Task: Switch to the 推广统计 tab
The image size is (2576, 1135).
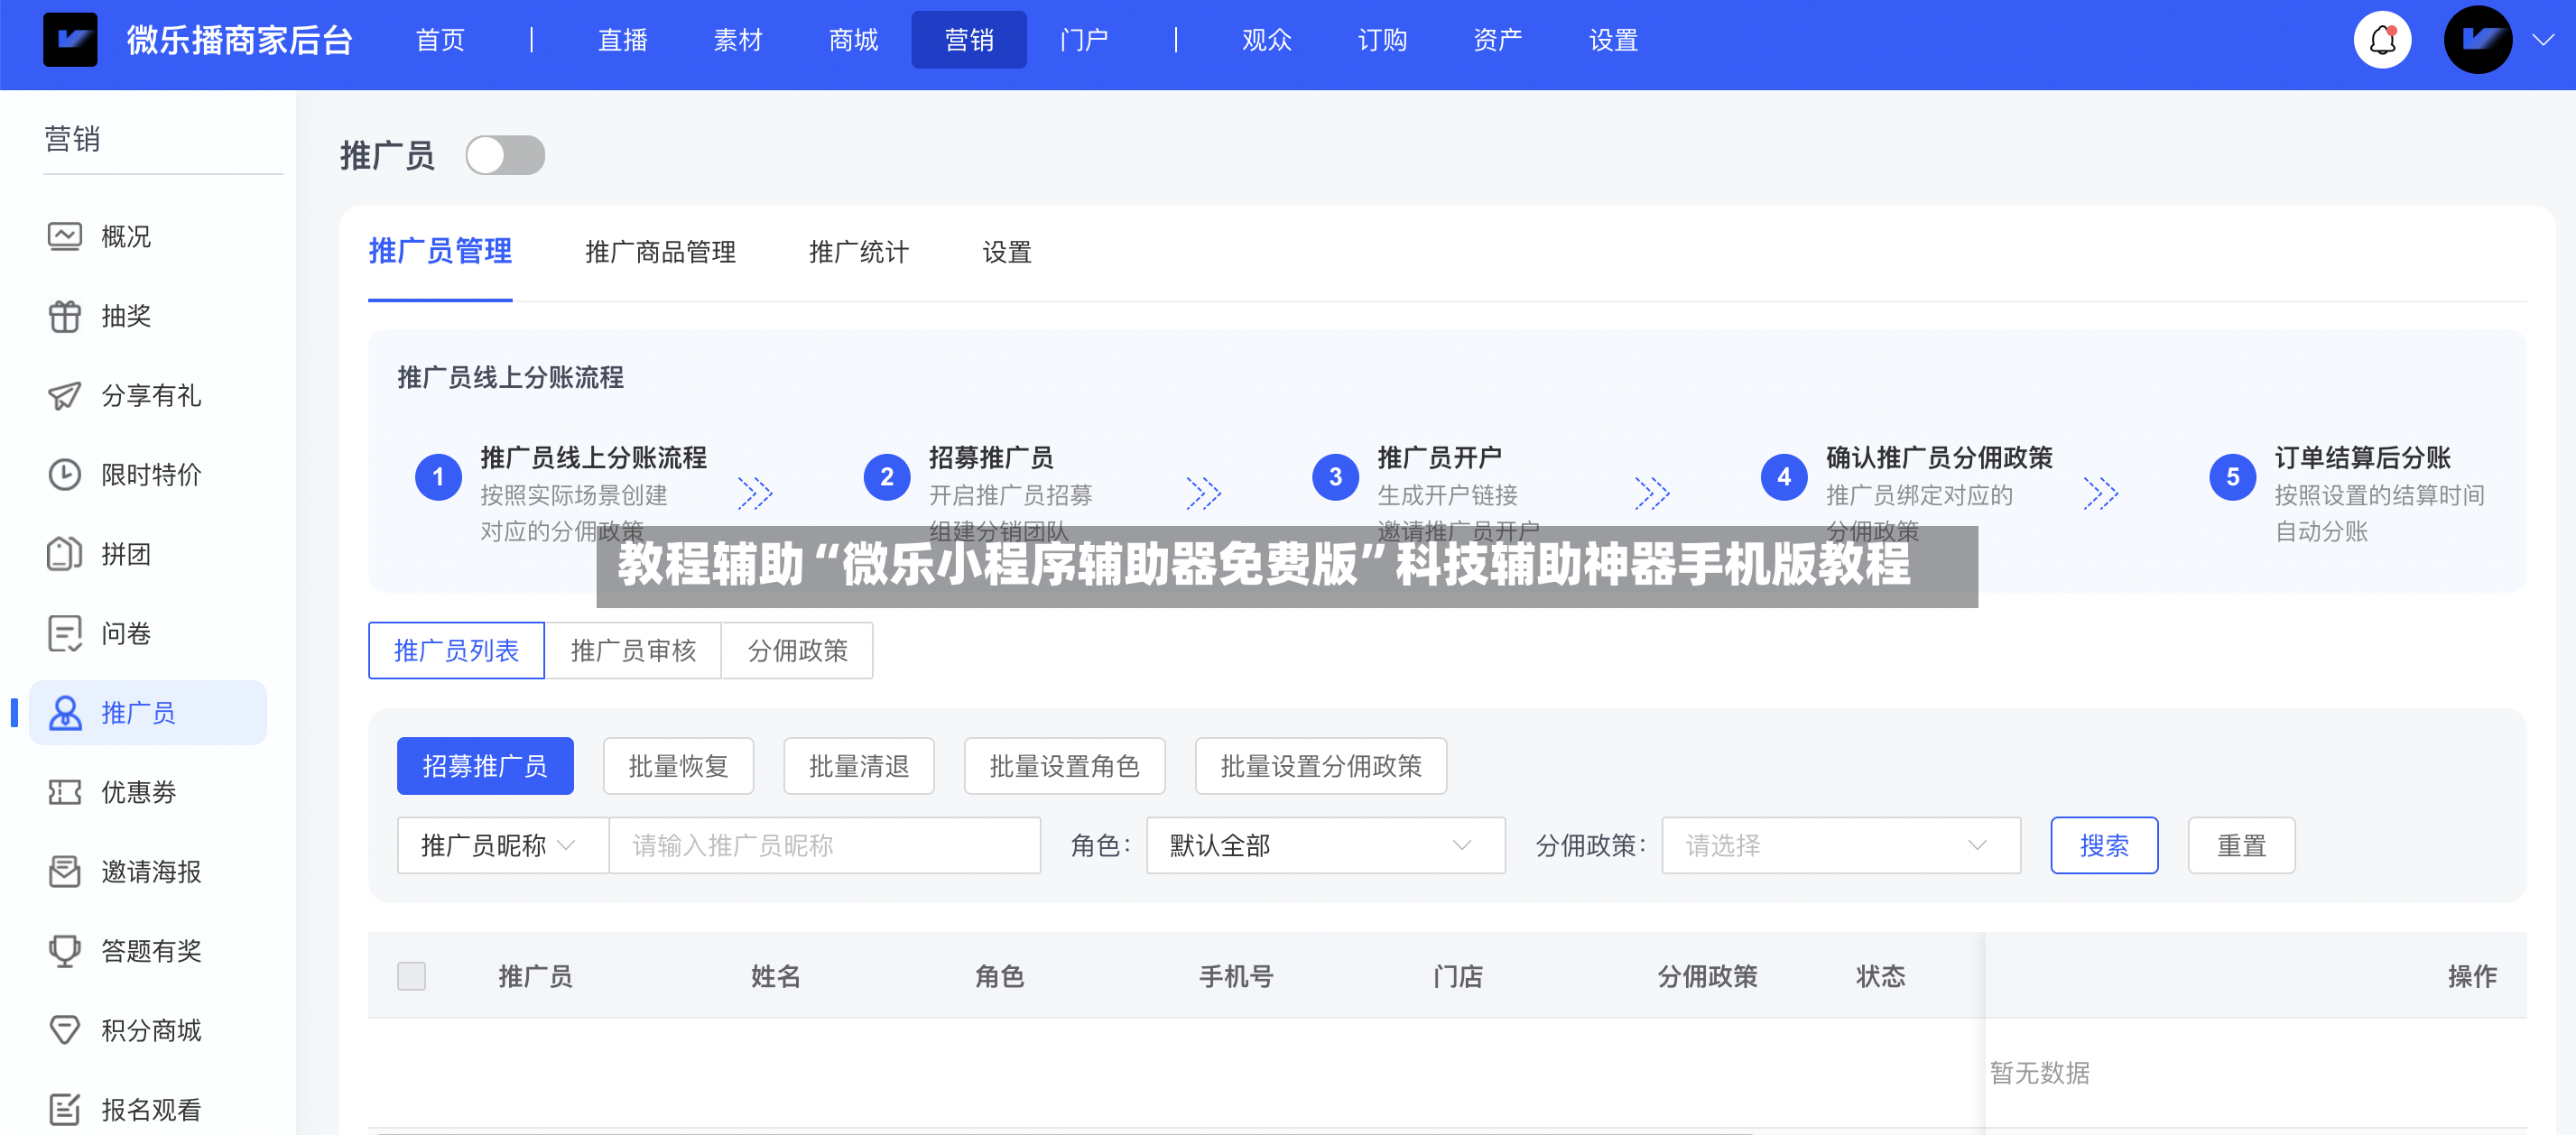Action: click(x=859, y=252)
